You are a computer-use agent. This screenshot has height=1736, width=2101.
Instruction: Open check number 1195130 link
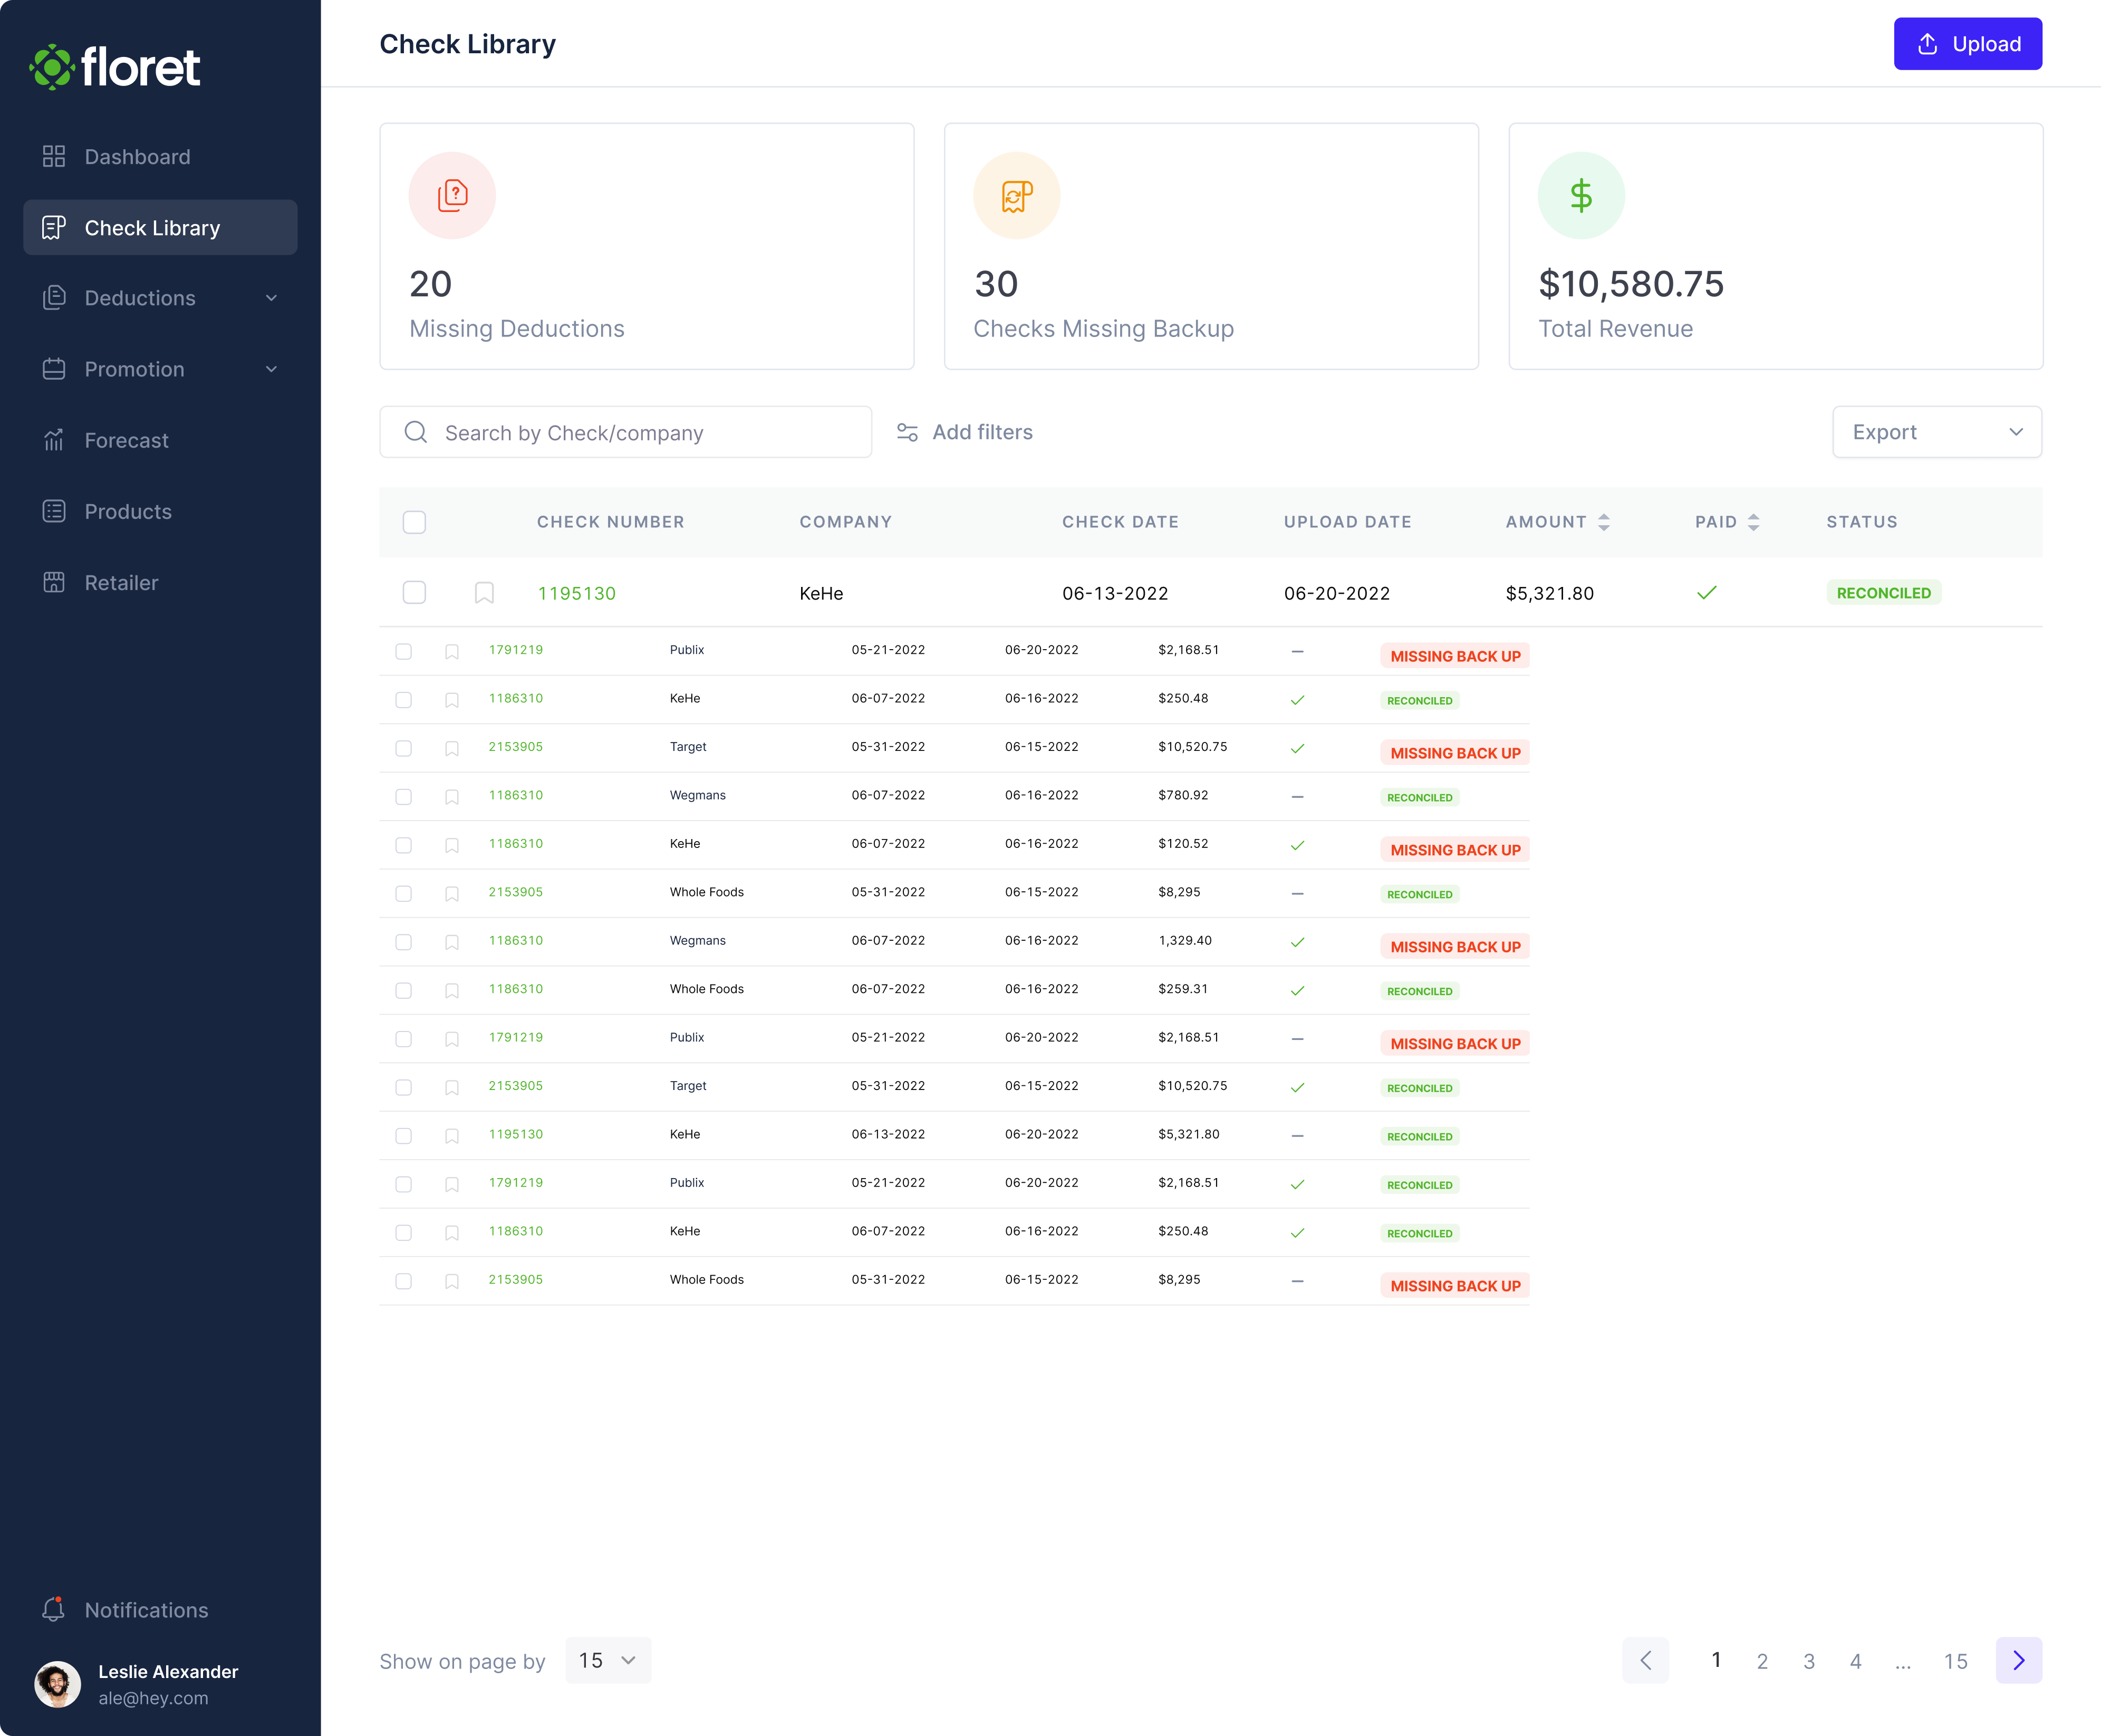tap(577, 592)
